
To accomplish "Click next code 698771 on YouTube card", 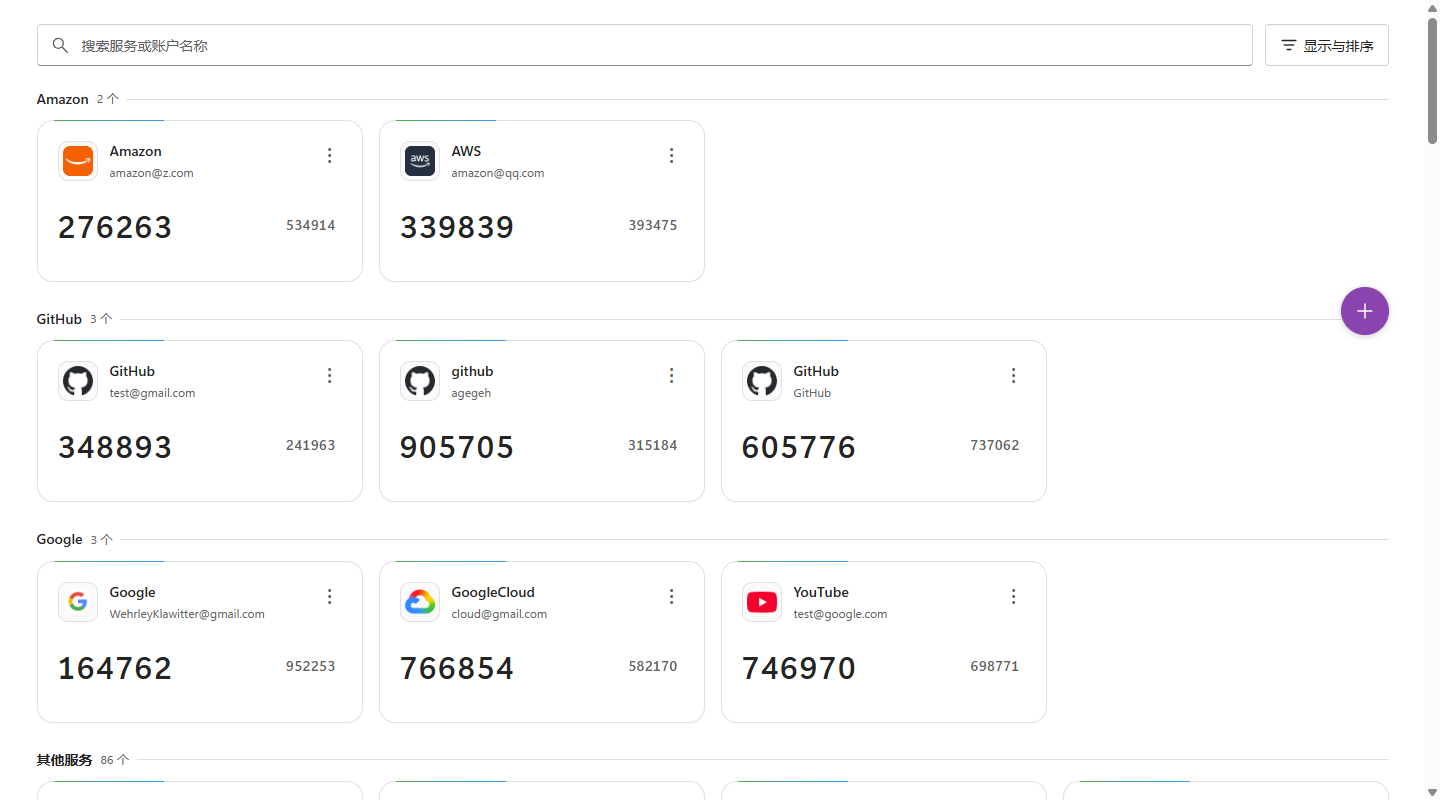I will coord(995,666).
